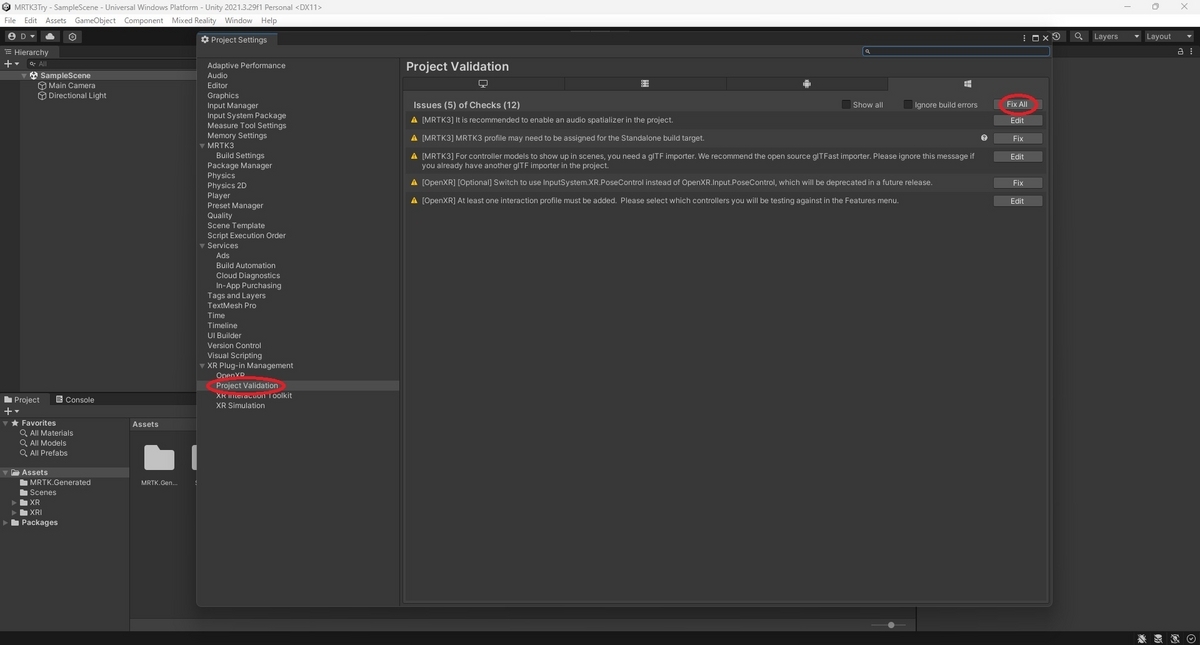Expand the XRI folder in Assets

click(x=15, y=513)
